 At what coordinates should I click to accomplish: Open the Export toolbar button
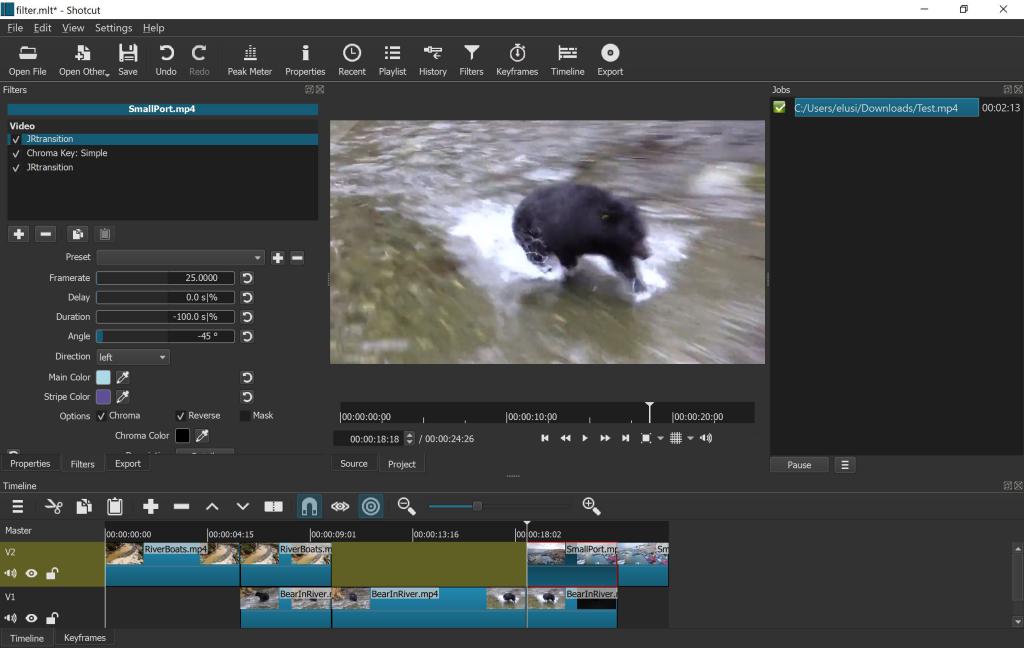pyautogui.click(x=609, y=59)
